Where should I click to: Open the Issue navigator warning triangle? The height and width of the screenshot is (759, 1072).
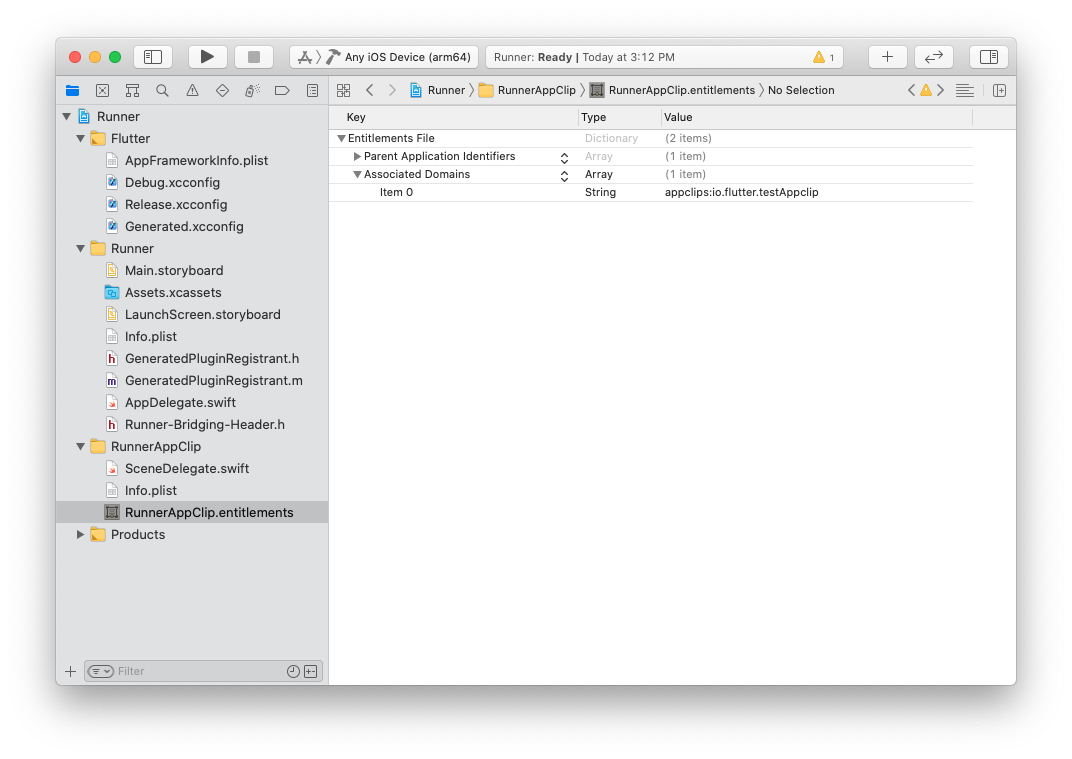pos(192,90)
